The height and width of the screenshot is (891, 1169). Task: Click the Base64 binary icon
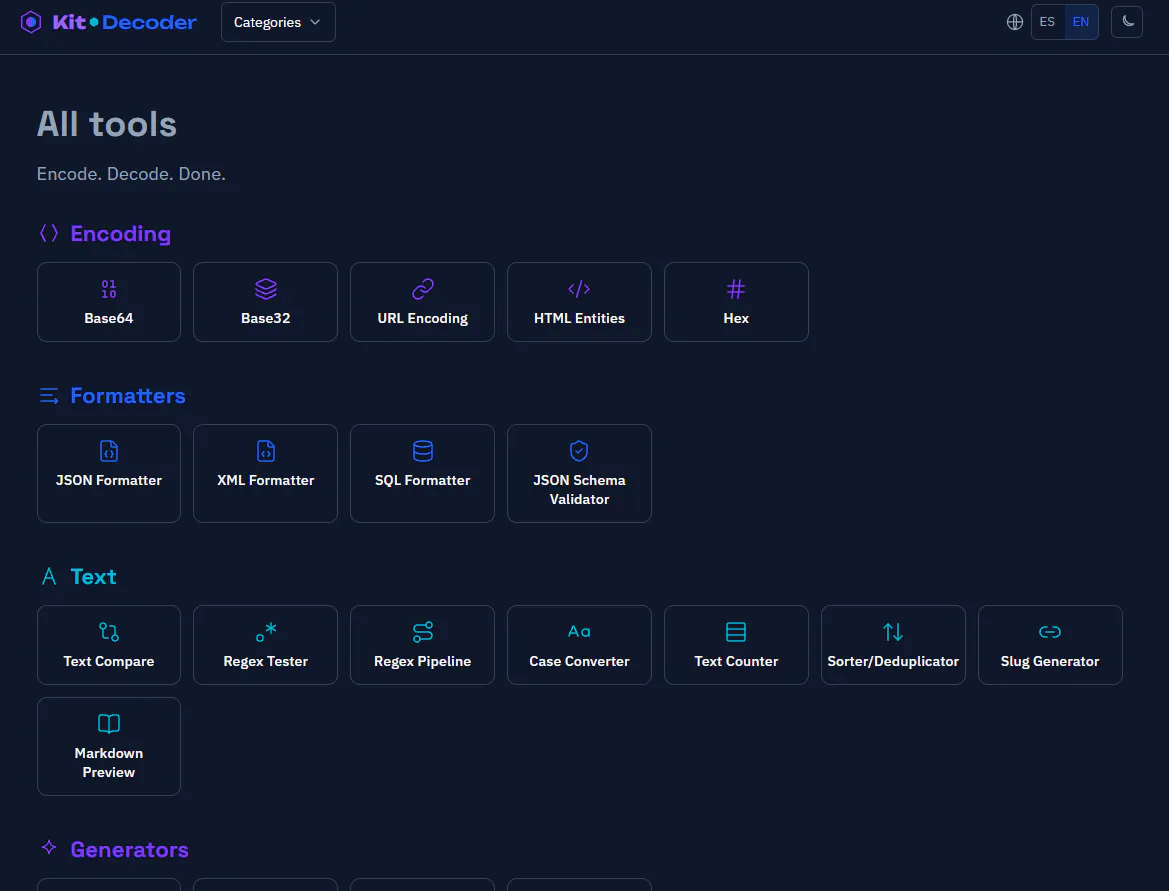109,289
